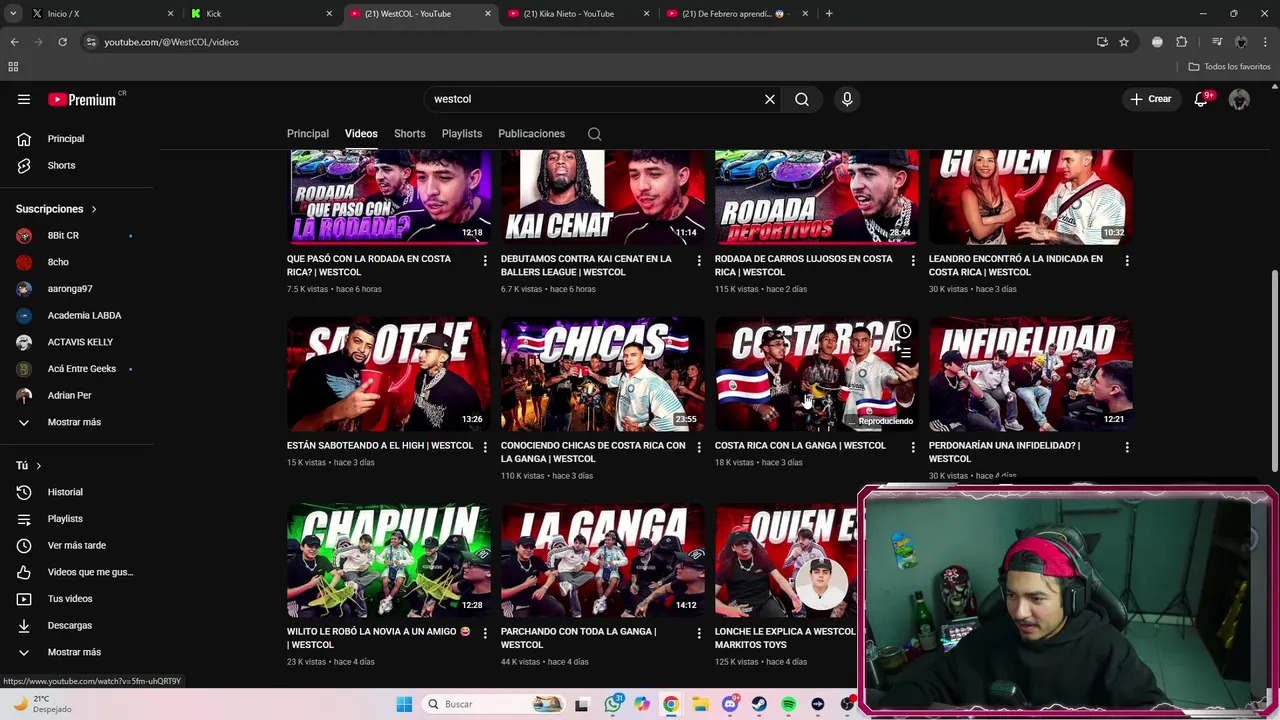Open the Windows Start menu
This screenshot has width=1280, height=720.
point(404,704)
